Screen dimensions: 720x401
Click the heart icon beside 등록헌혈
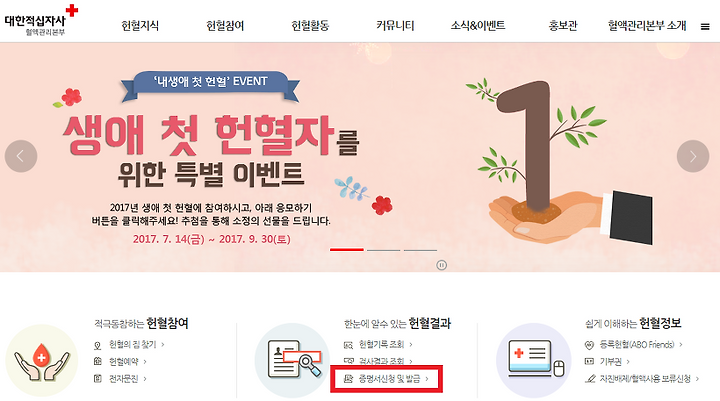[589, 345]
